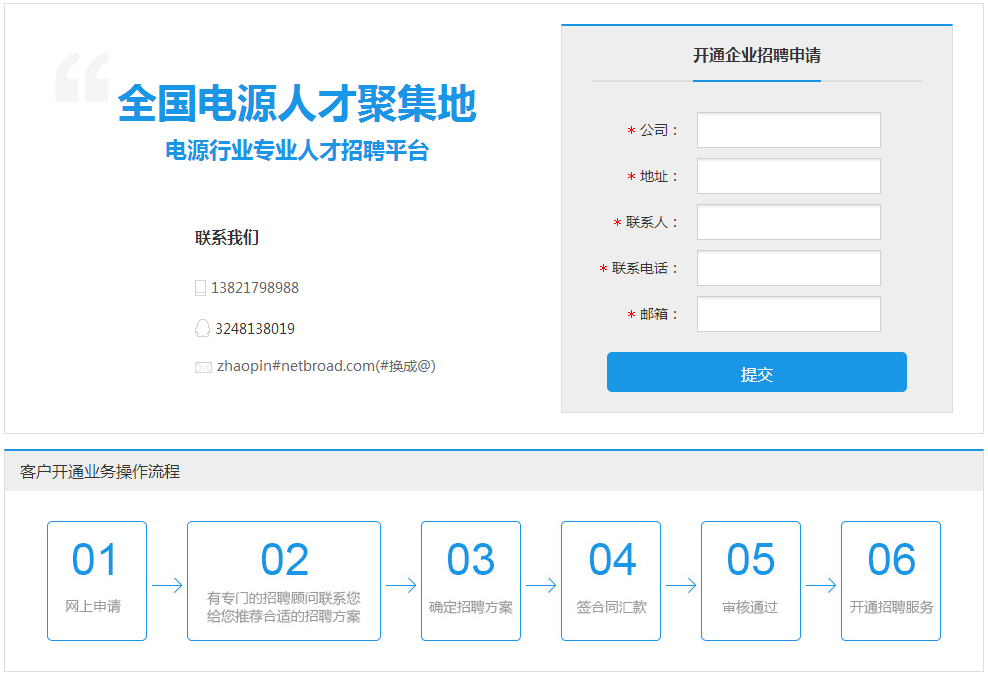
Task: Click the 客户开通业务操作流程 section header
Action: pyautogui.click(x=100, y=472)
